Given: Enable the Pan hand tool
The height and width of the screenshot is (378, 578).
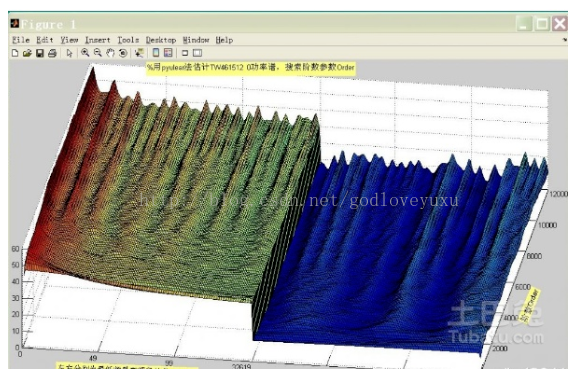Looking at the screenshot, I should [110, 53].
